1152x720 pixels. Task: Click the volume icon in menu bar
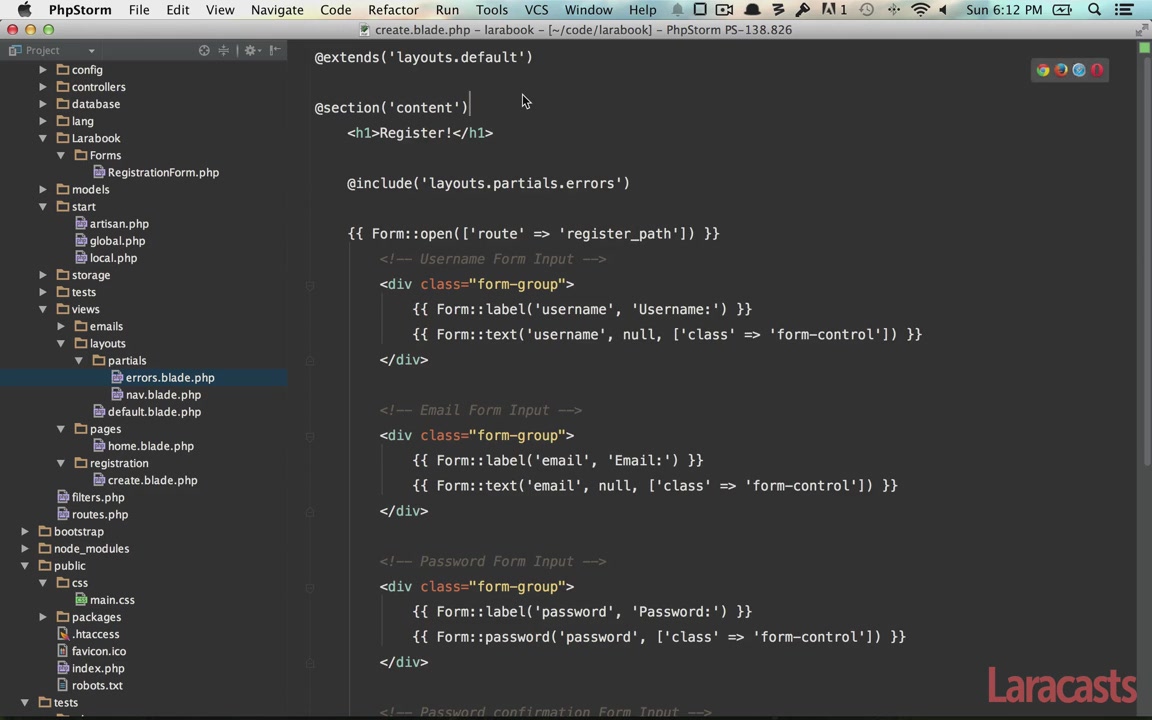[943, 10]
